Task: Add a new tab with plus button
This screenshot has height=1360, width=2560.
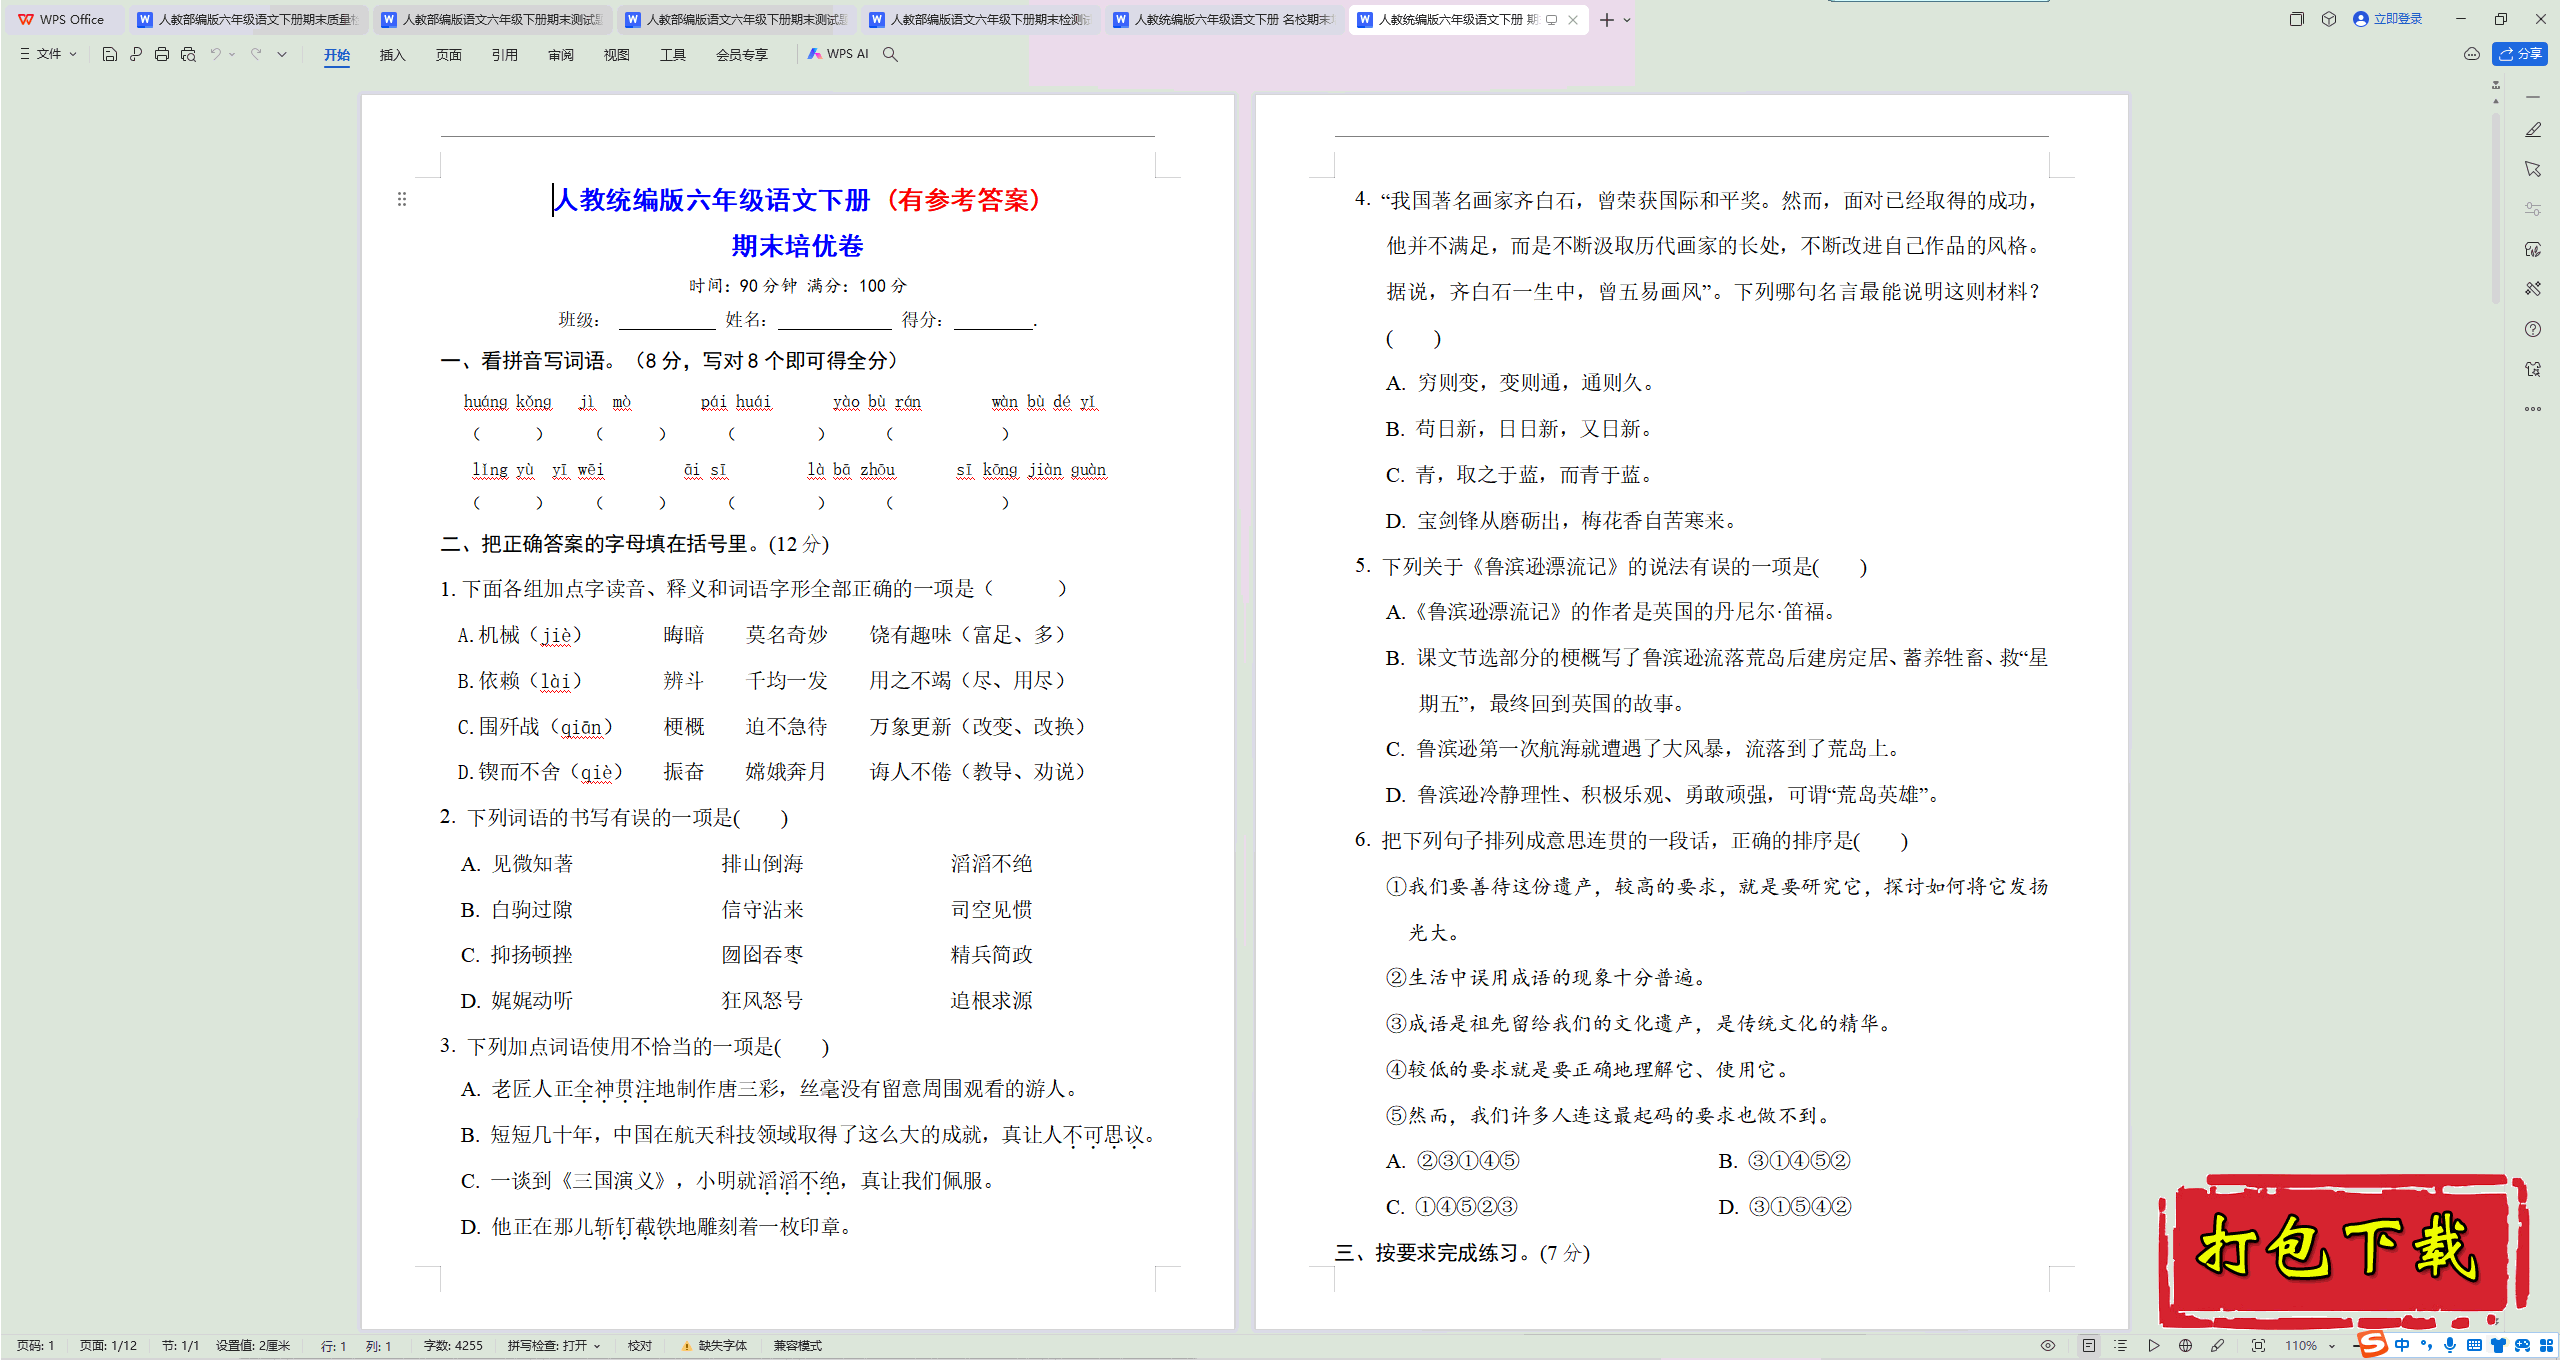Action: click(x=1607, y=20)
